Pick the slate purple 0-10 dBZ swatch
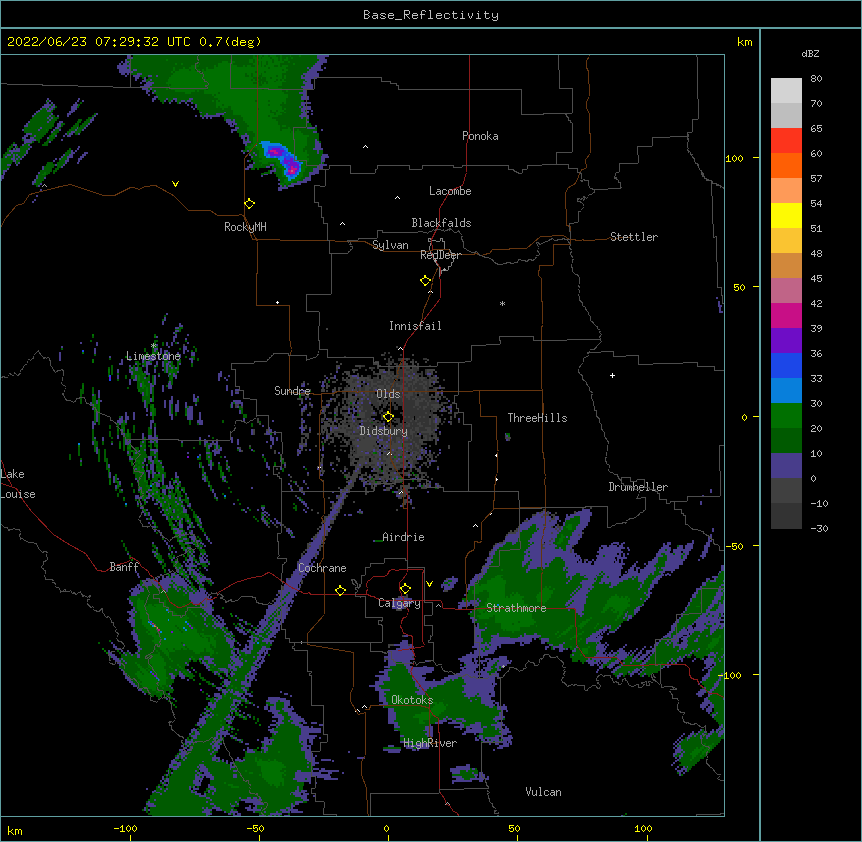 coord(786,466)
